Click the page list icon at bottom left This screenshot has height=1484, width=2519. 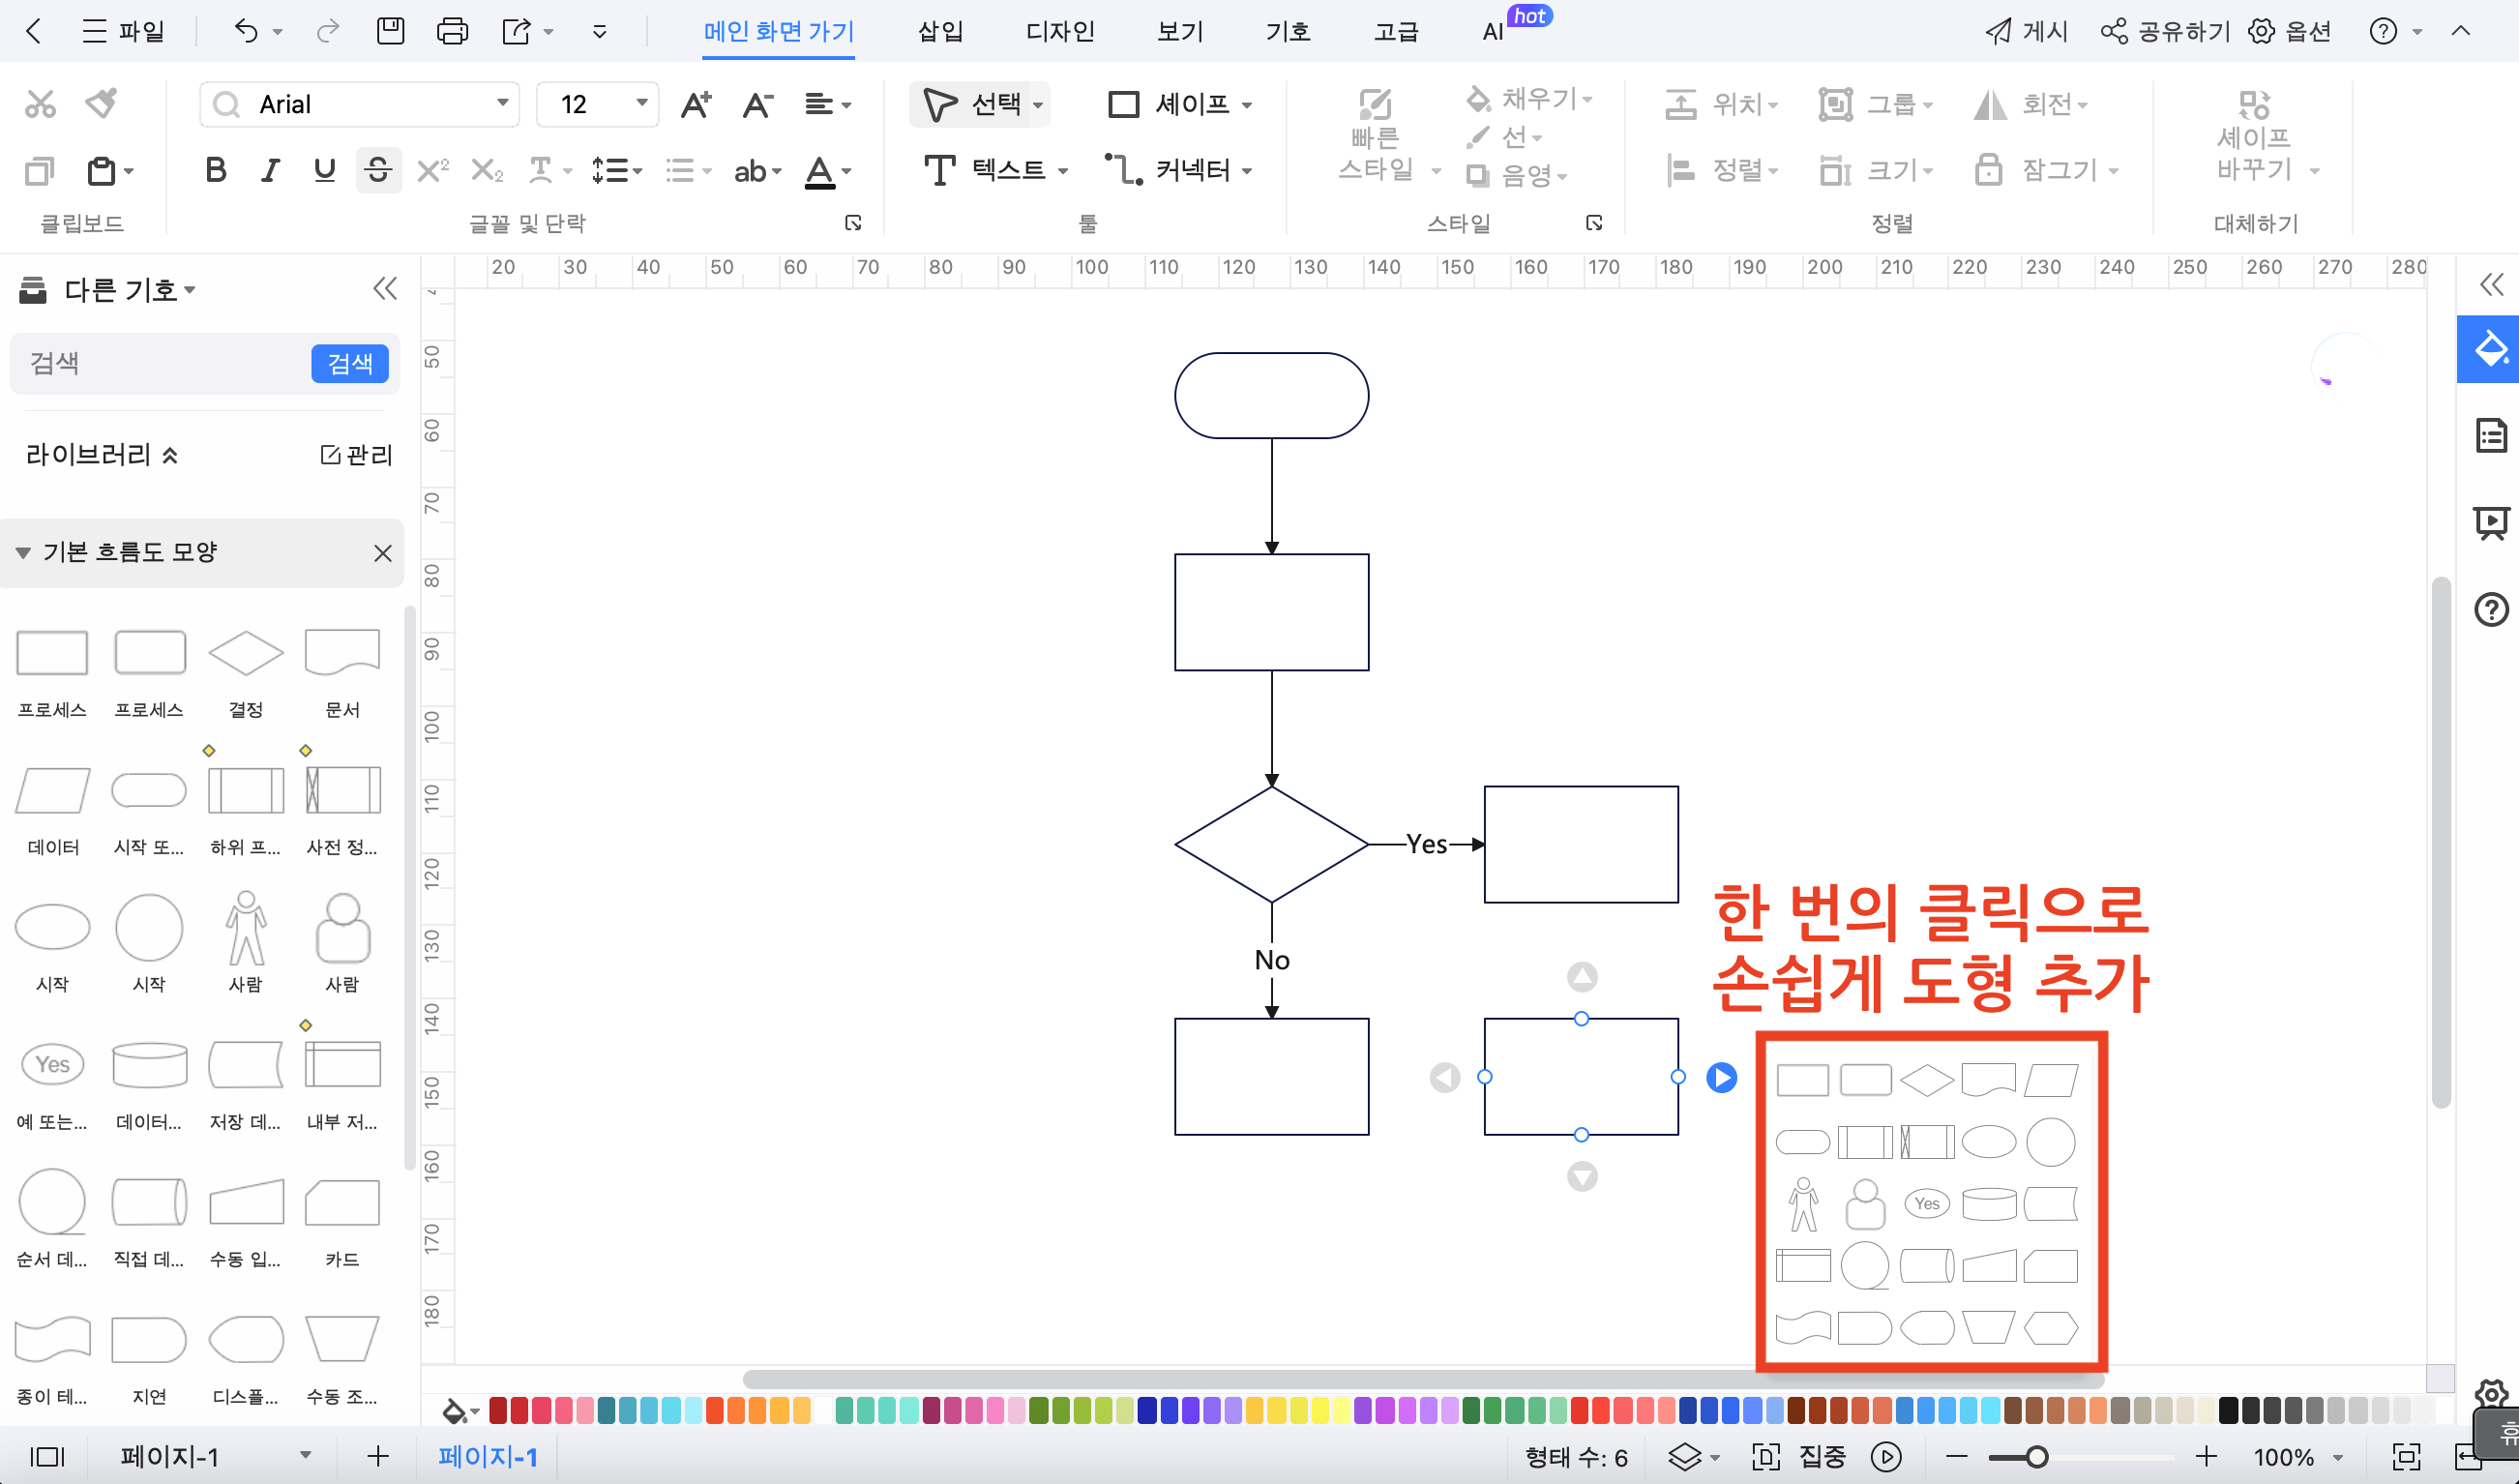point(47,1456)
